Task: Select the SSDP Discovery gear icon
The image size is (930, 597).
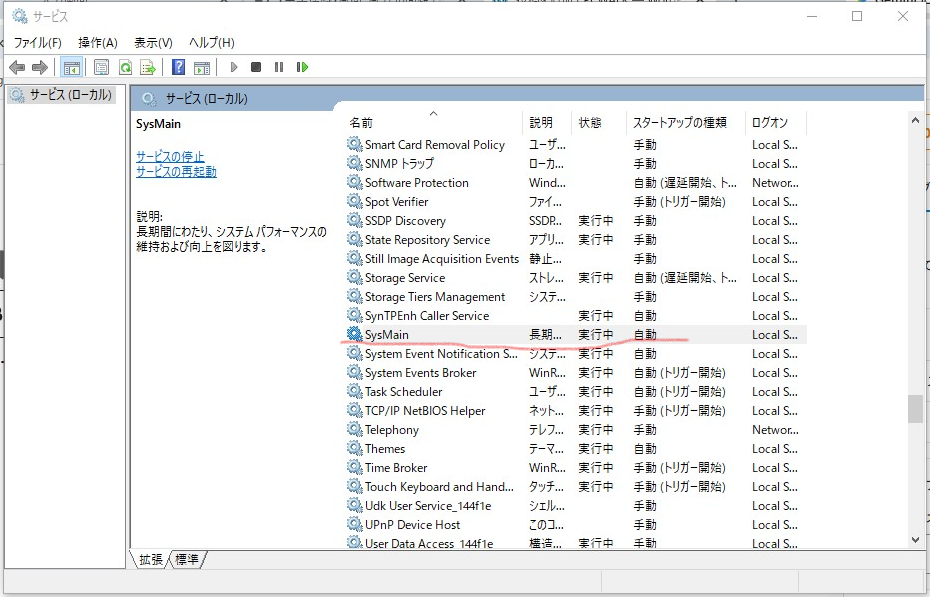Action: tap(355, 220)
